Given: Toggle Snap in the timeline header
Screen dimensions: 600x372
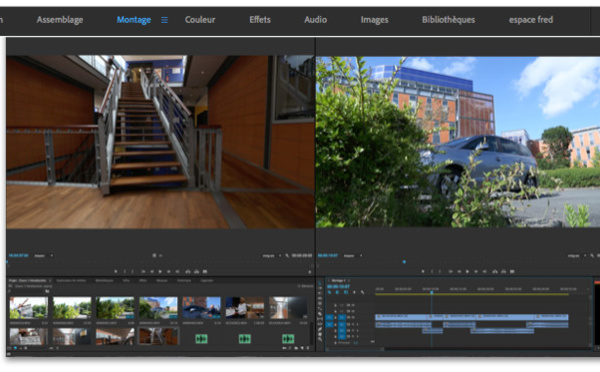Looking at the screenshot, I should click(x=337, y=292).
